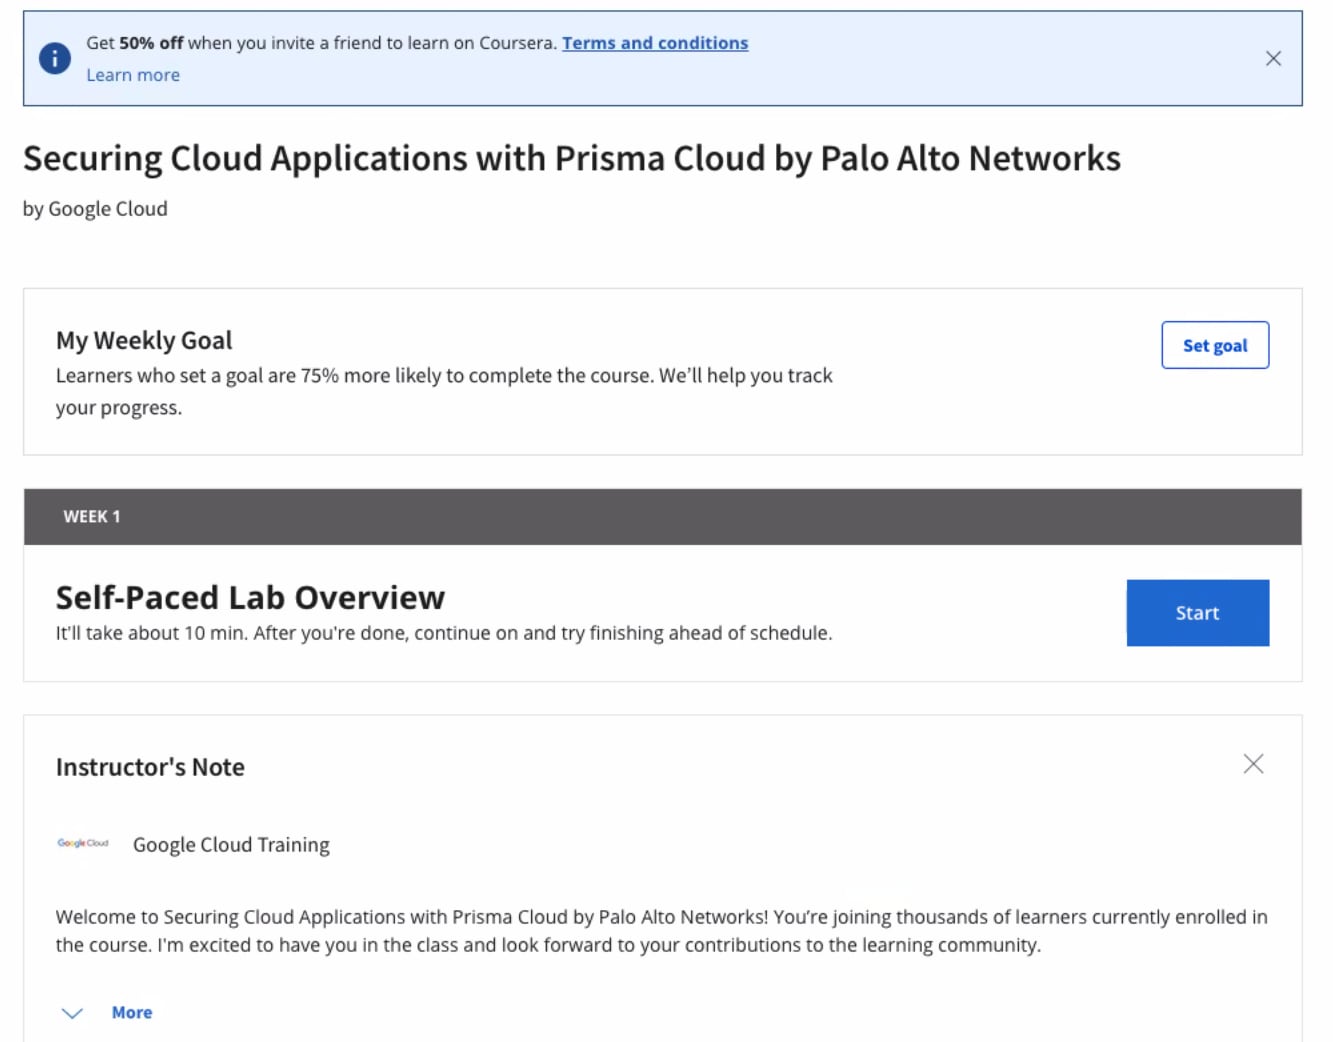1333x1042 pixels.
Task: Expand the note with More link
Action: (132, 1012)
